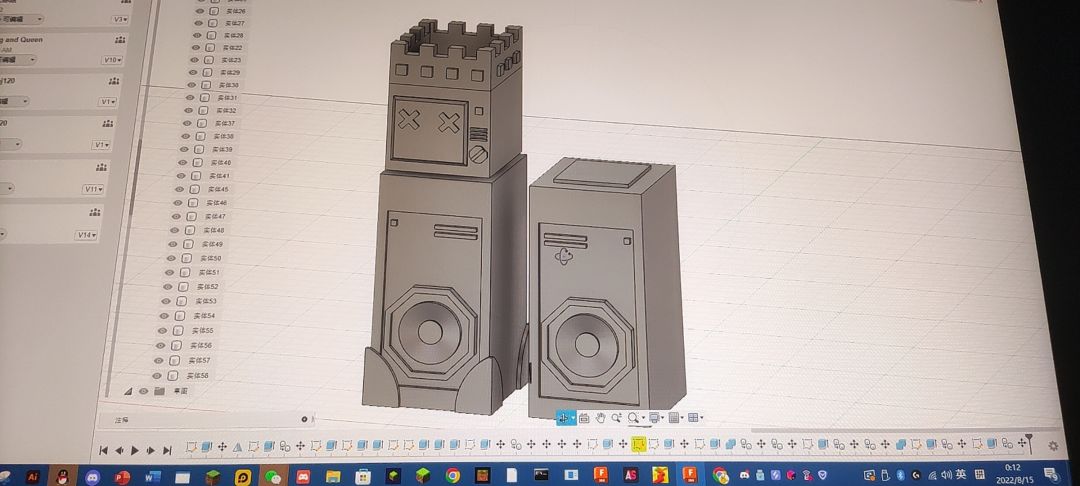1080x486 pixels.
Task: Select body 实体56 in browser
Action: [202, 345]
